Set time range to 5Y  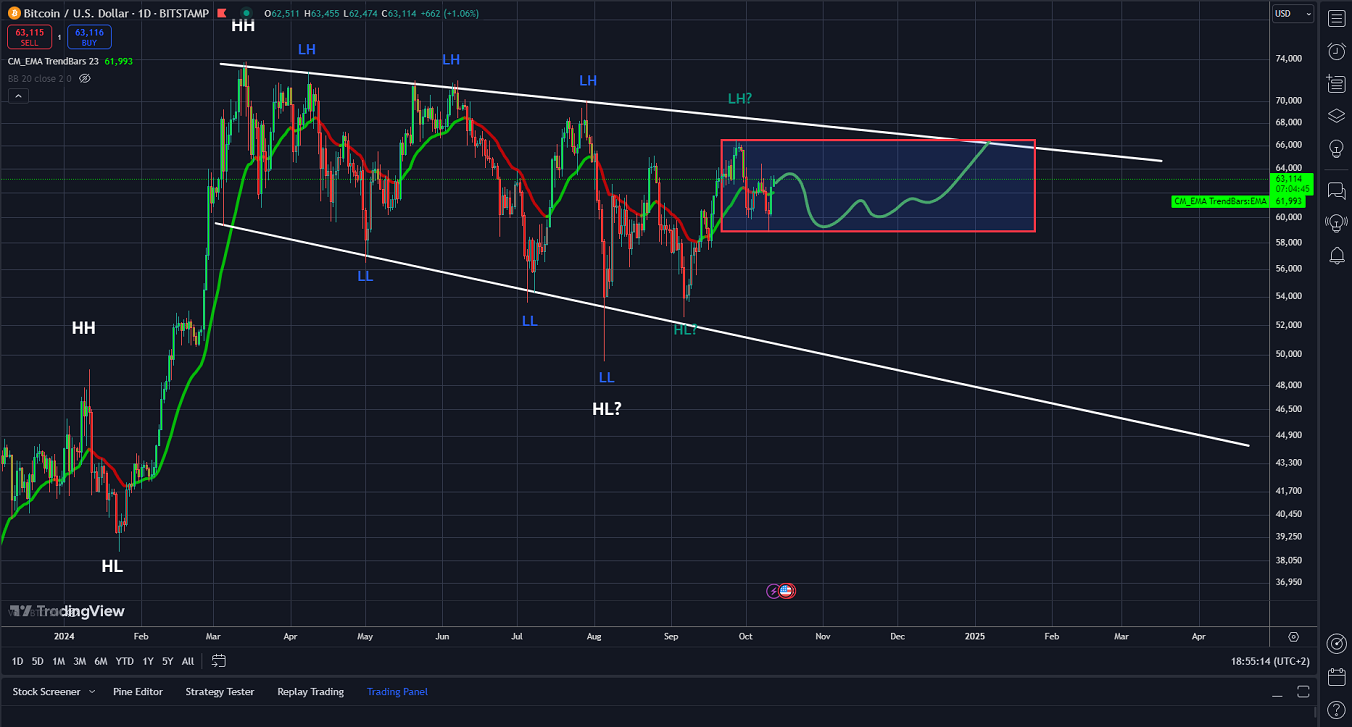[x=167, y=661]
